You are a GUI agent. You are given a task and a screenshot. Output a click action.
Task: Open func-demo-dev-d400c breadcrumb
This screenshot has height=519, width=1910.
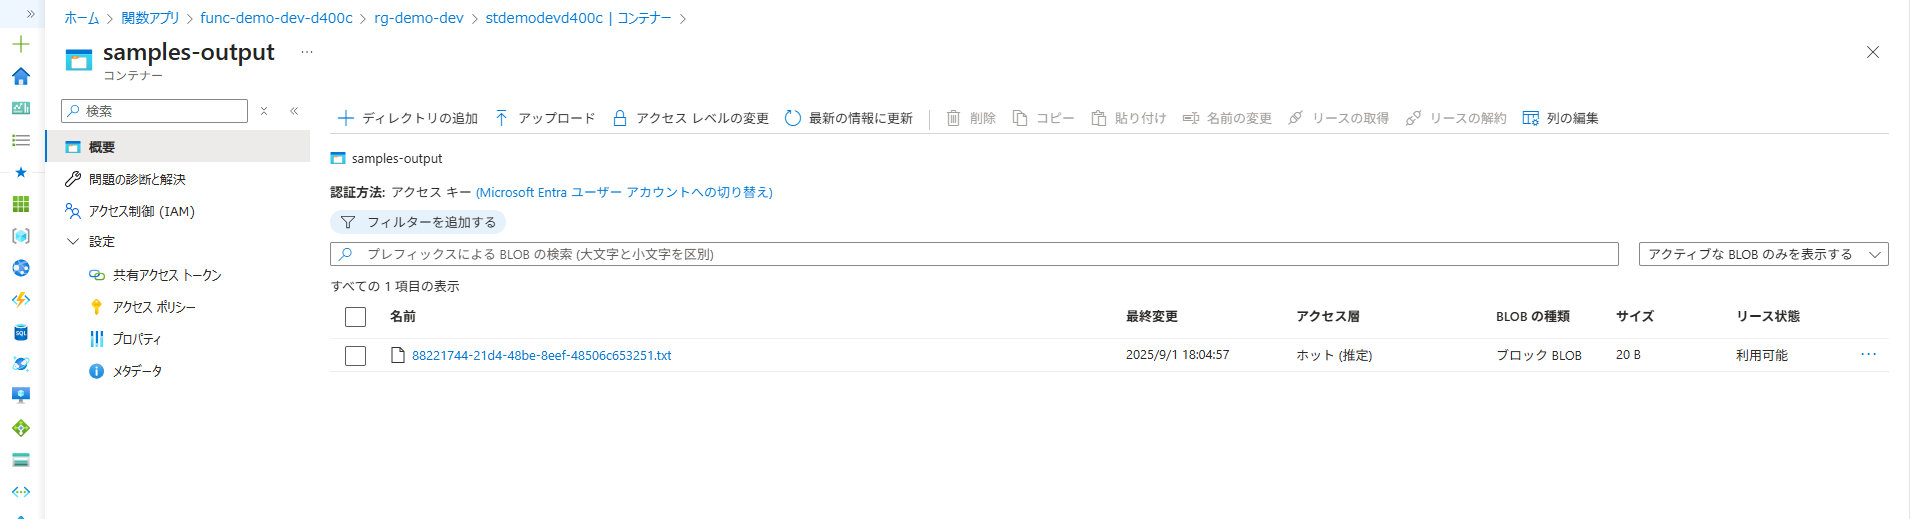pyautogui.click(x=276, y=18)
